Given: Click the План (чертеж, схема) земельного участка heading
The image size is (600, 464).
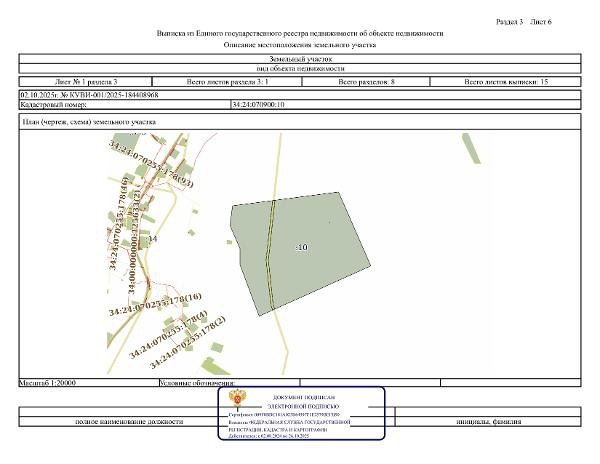Looking at the screenshot, I should pyautogui.click(x=89, y=122).
